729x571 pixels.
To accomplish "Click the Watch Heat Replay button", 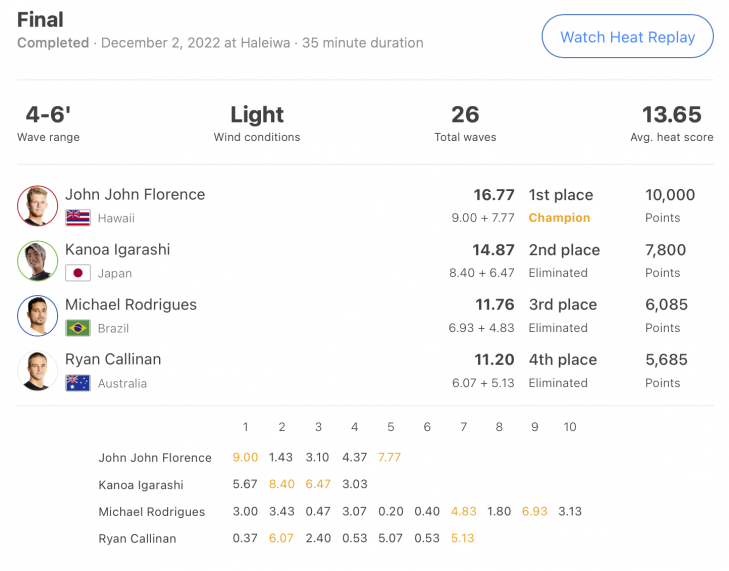I will [x=627, y=36].
